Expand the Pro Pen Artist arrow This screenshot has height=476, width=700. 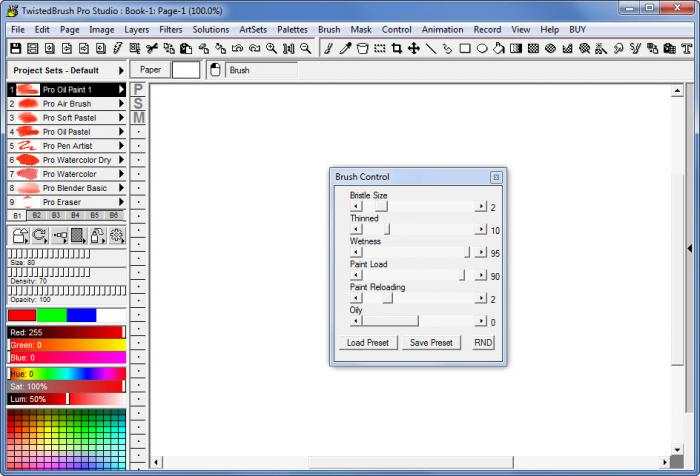[121, 146]
